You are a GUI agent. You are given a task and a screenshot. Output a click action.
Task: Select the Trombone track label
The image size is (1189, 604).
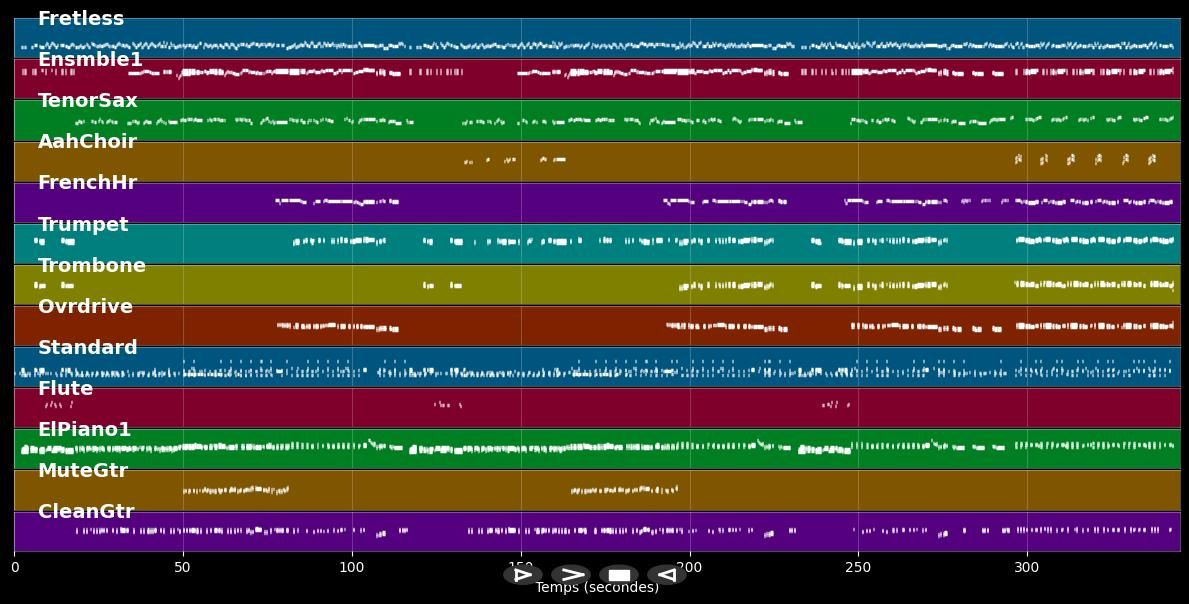[92, 266]
